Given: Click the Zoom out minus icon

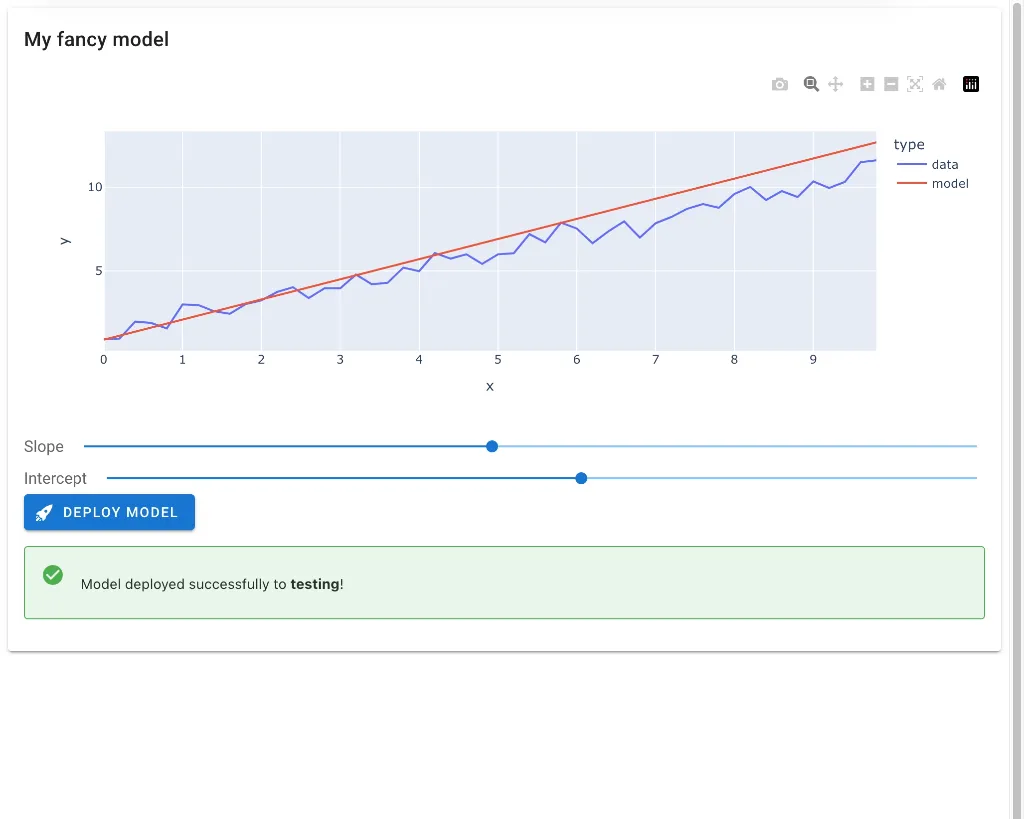Looking at the screenshot, I should click(x=891, y=85).
